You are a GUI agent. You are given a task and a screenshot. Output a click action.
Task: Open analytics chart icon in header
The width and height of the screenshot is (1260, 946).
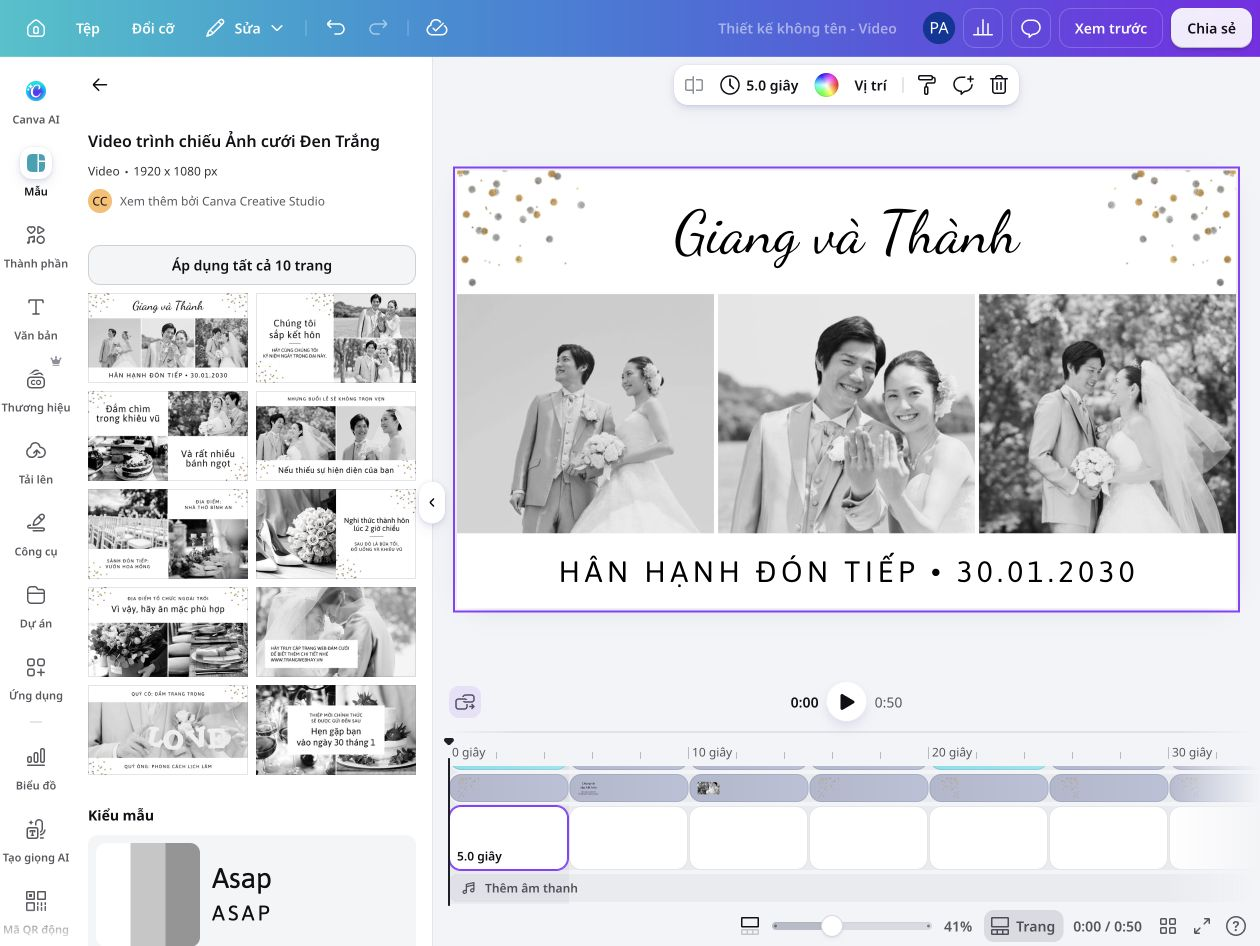click(983, 28)
